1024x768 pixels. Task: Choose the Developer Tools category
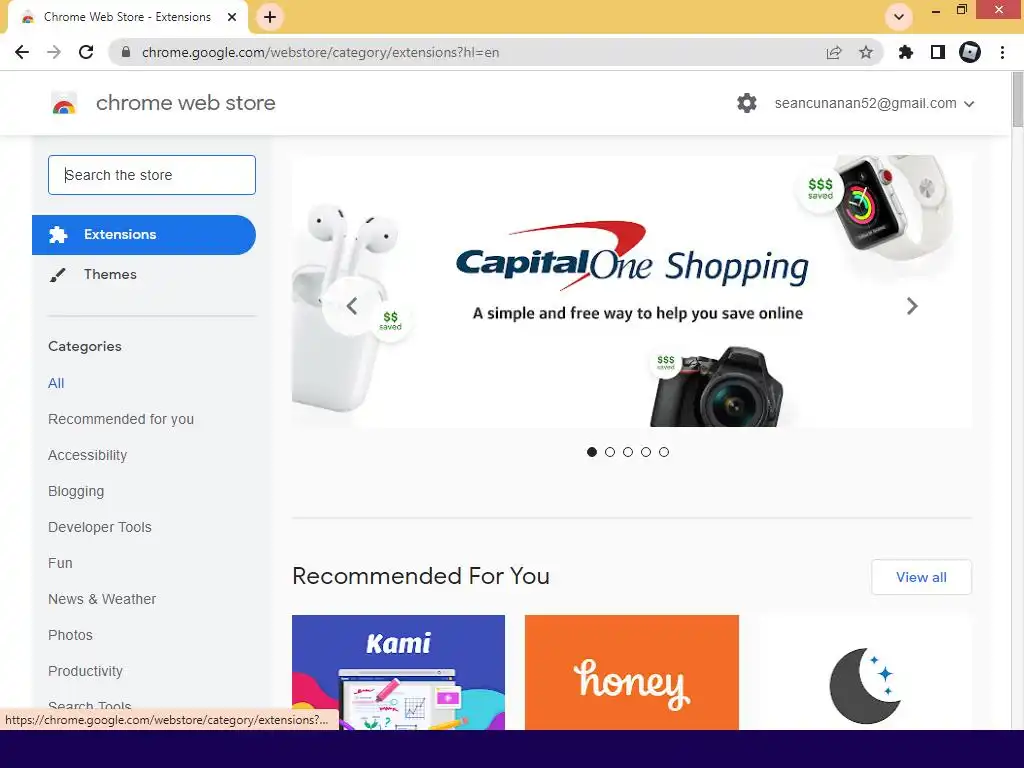tap(100, 527)
